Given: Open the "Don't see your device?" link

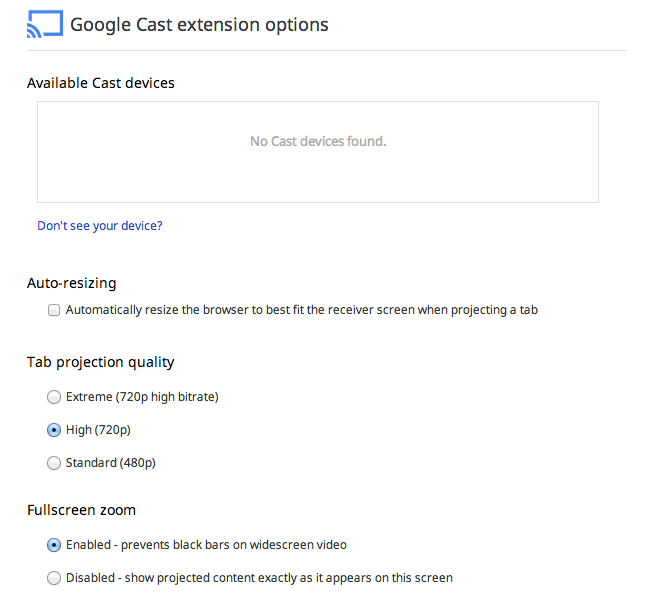Looking at the screenshot, I should [x=100, y=226].
